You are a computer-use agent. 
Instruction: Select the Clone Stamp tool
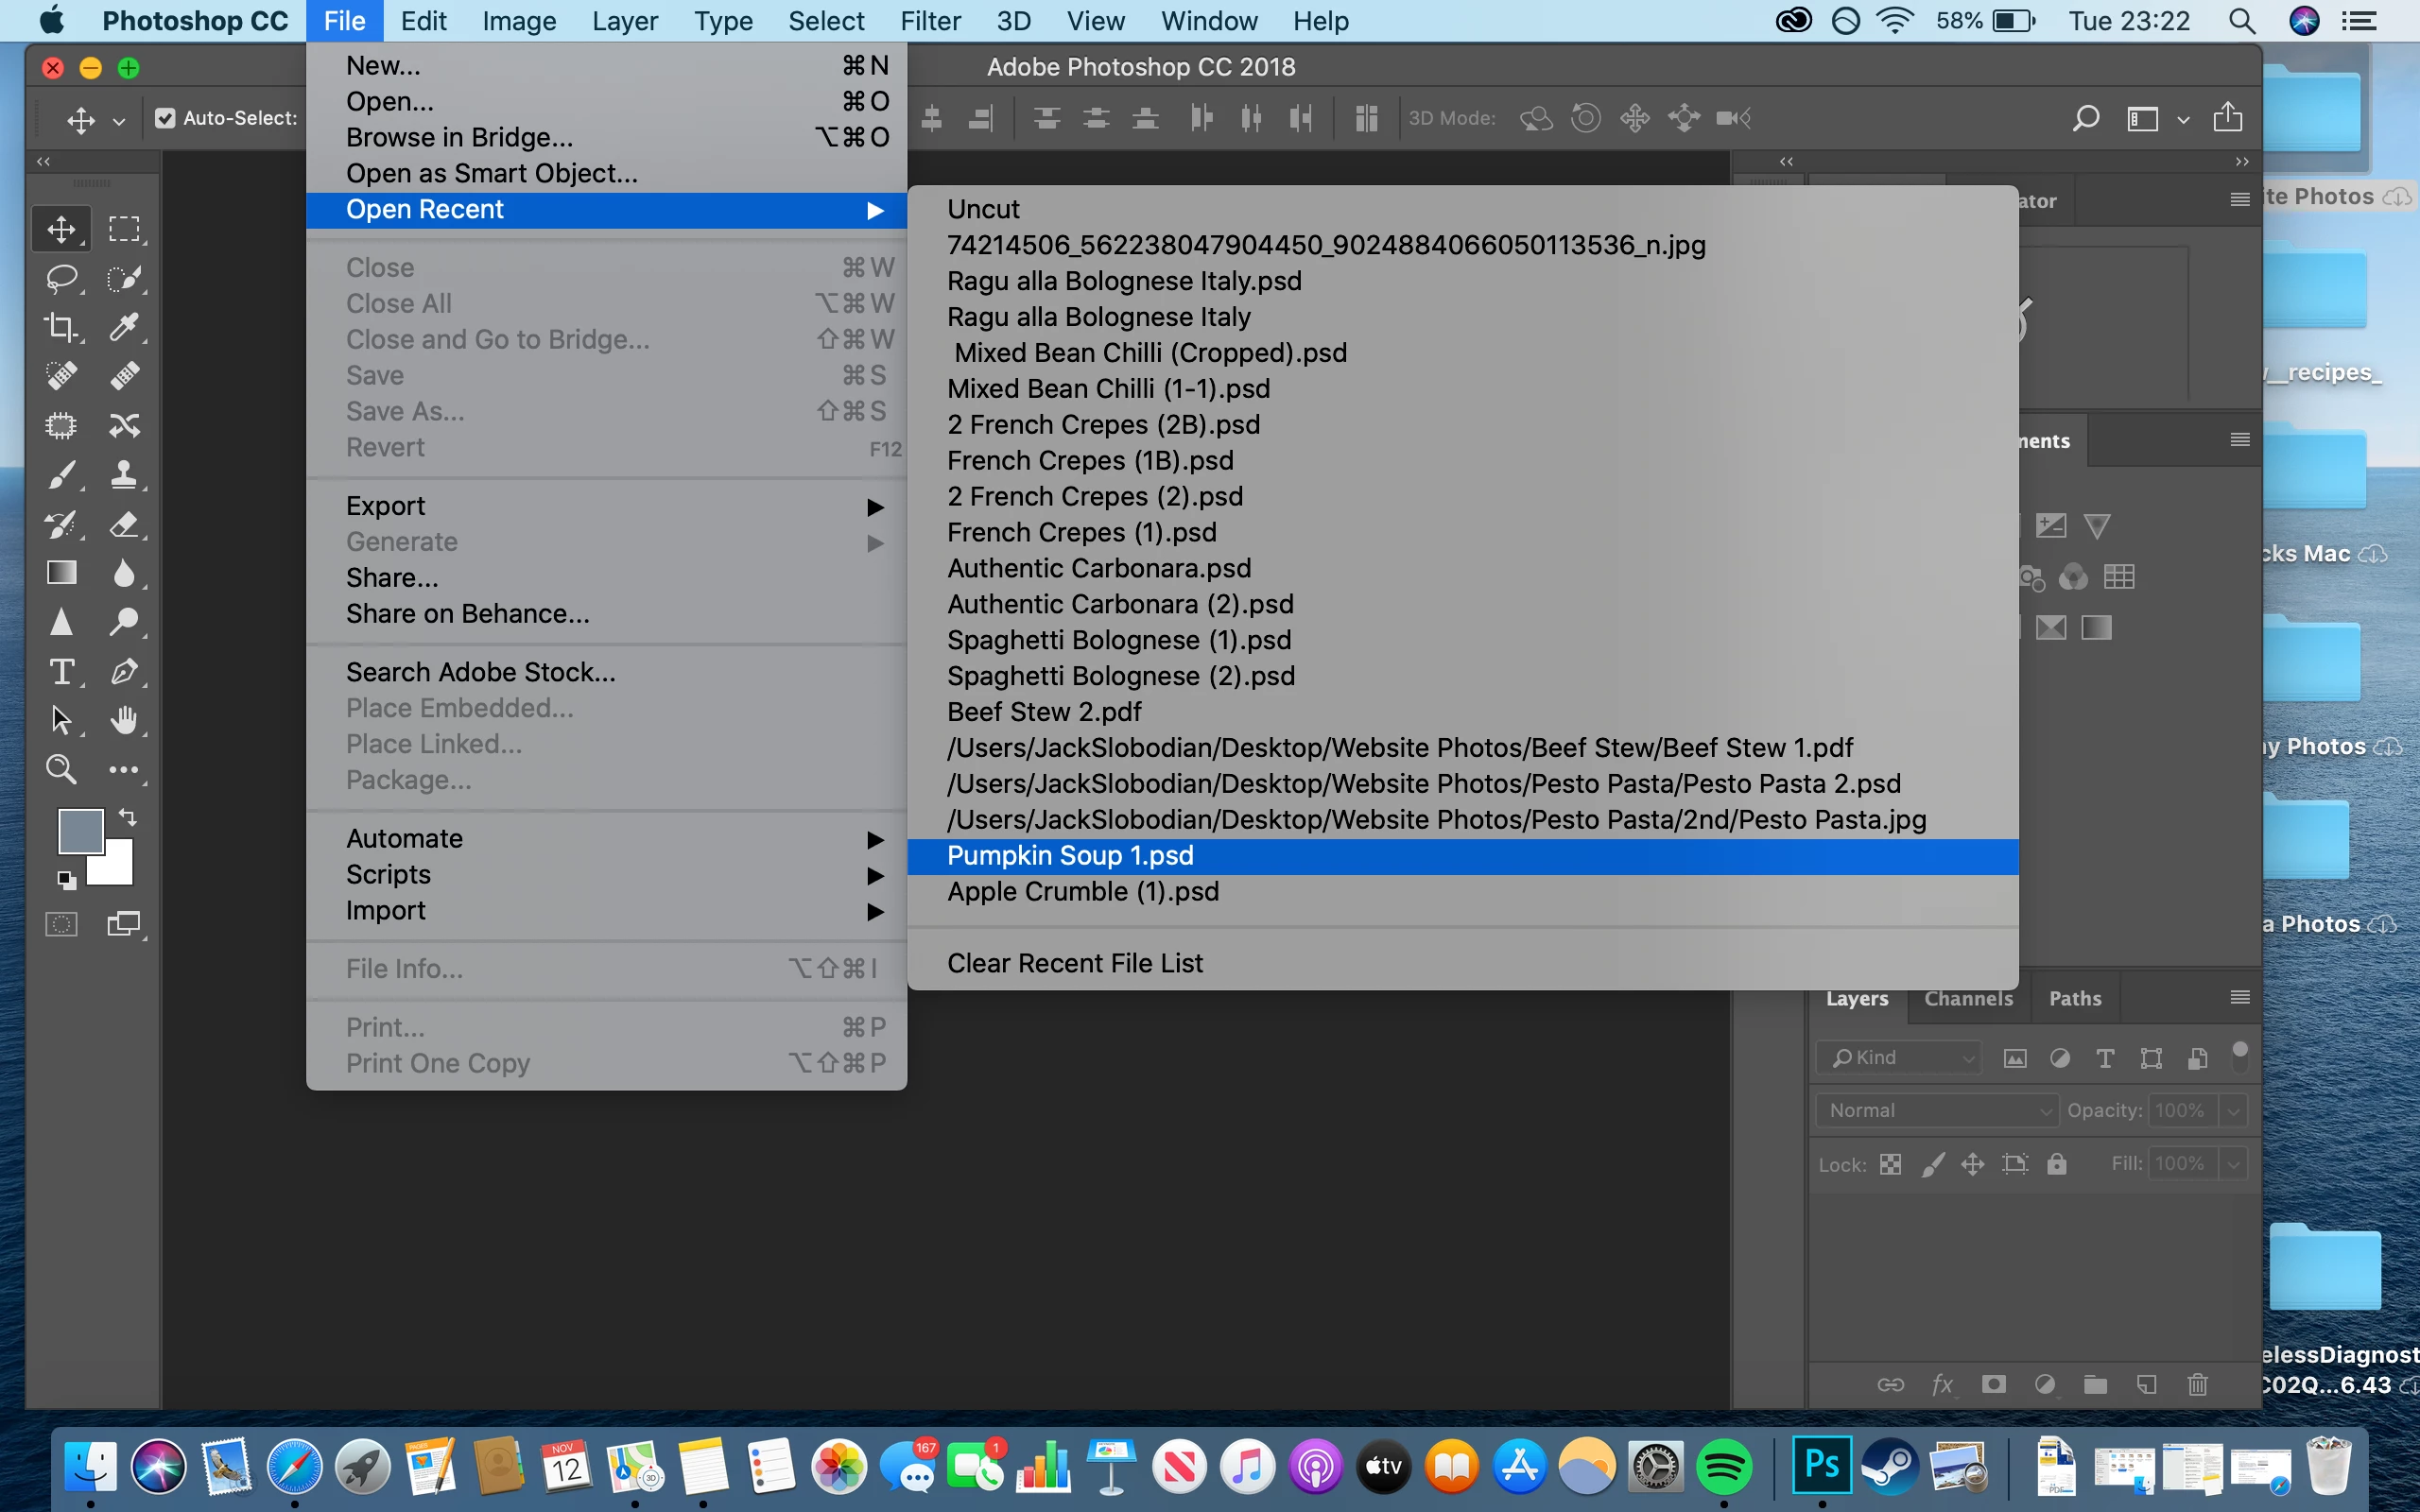124,474
